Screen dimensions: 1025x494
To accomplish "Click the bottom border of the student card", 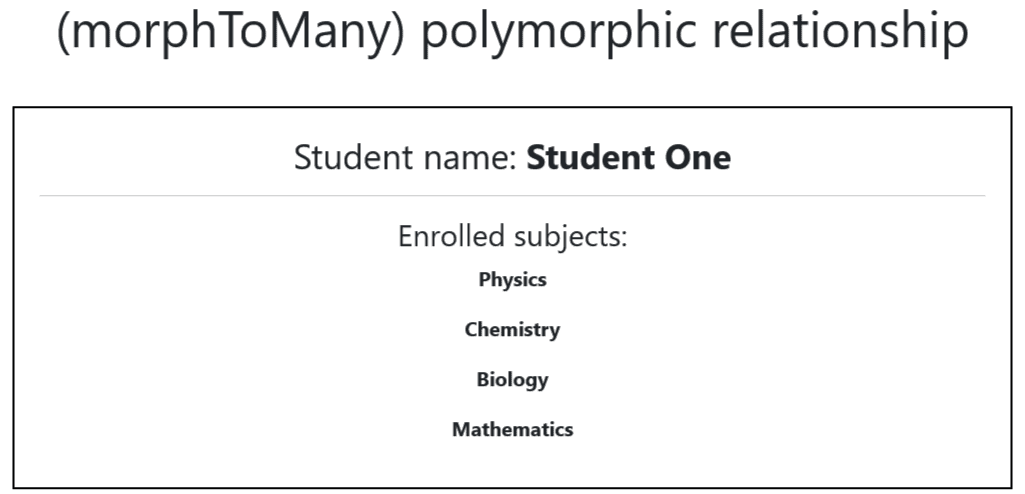I will tap(512, 488).
